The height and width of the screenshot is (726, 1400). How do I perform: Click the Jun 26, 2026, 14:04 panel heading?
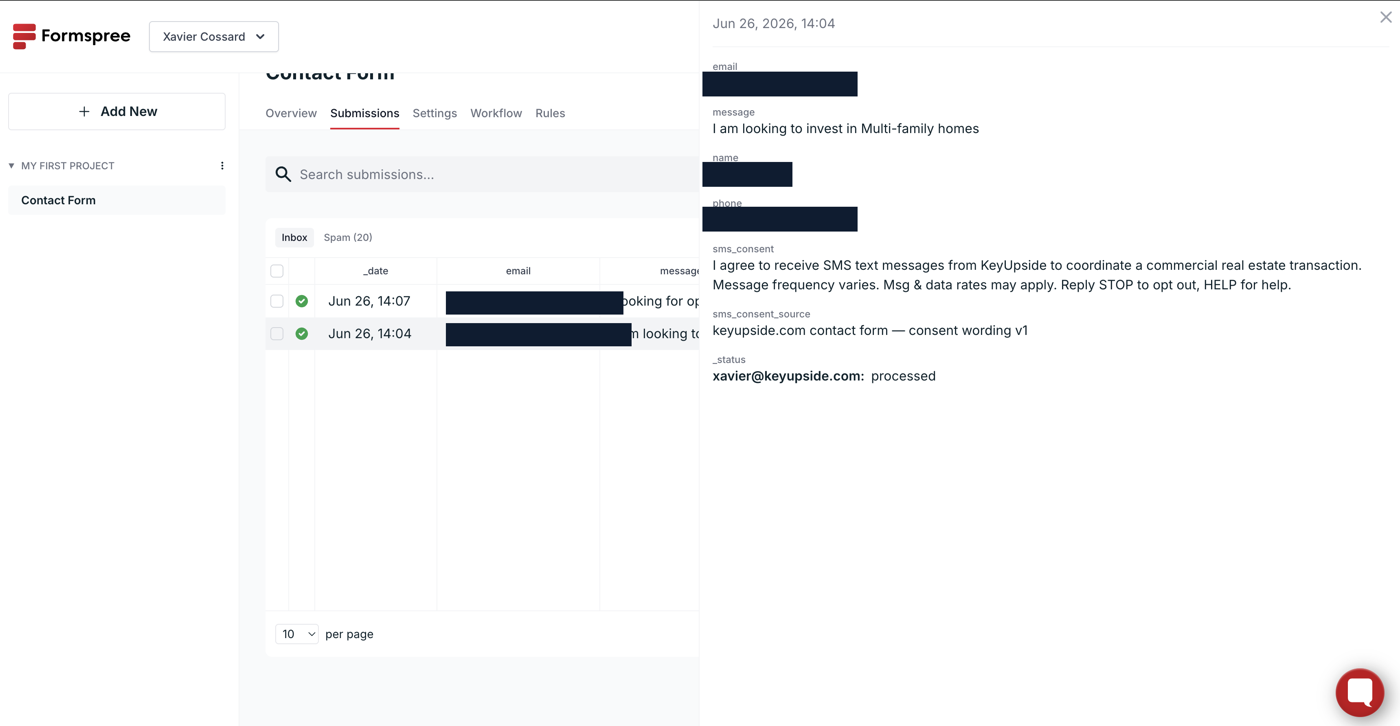pyautogui.click(x=774, y=24)
